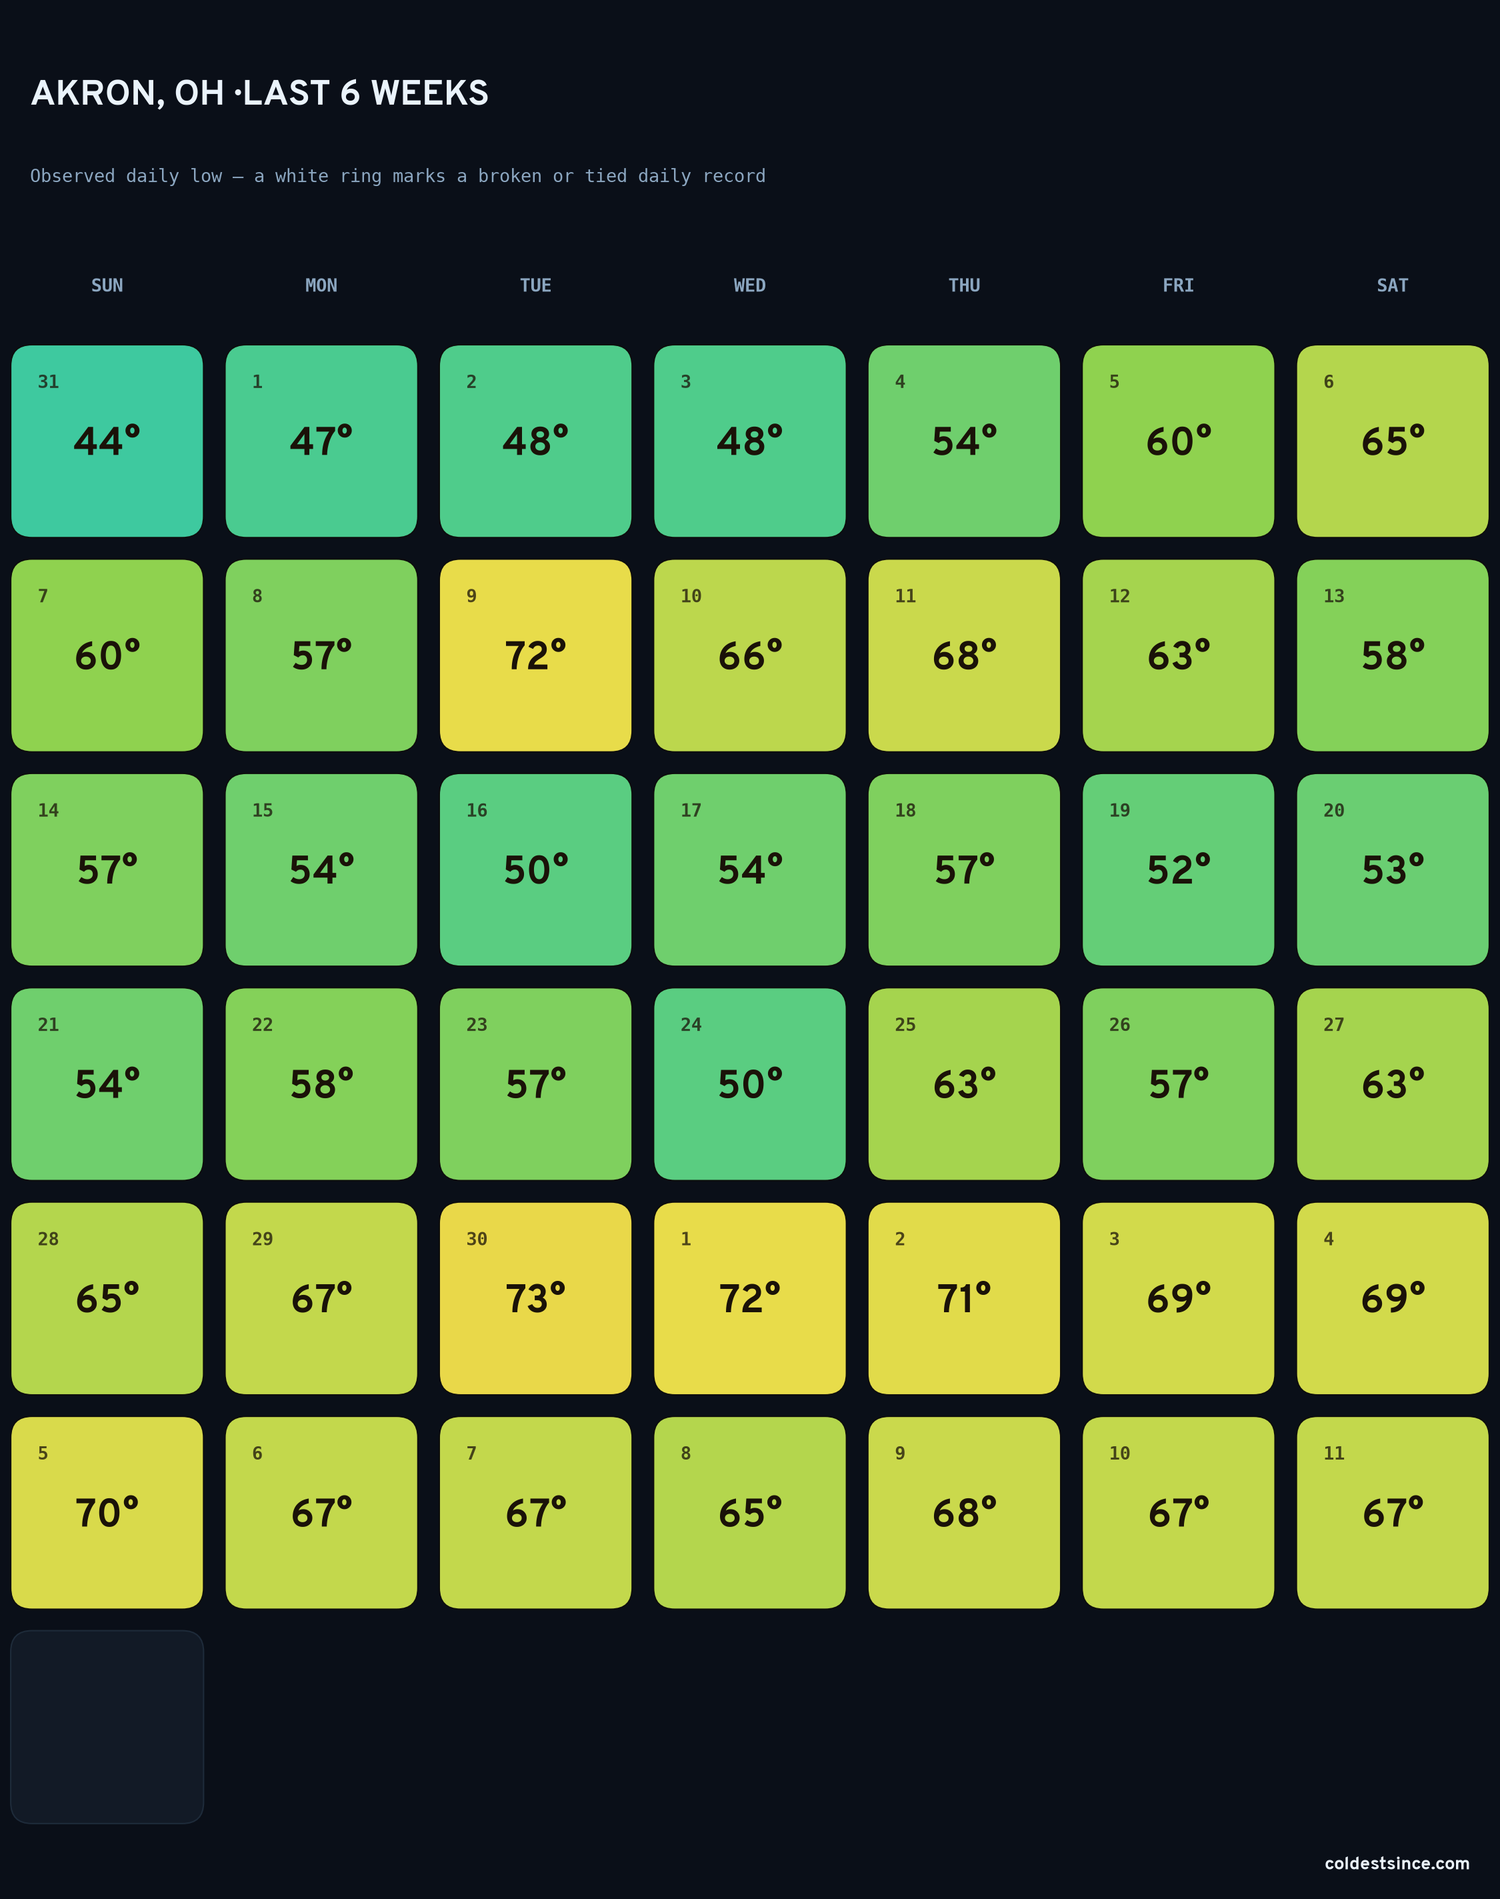Select the 63° tile on day 27
The width and height of the screenshot is (1500, 1899).
1392,1084
